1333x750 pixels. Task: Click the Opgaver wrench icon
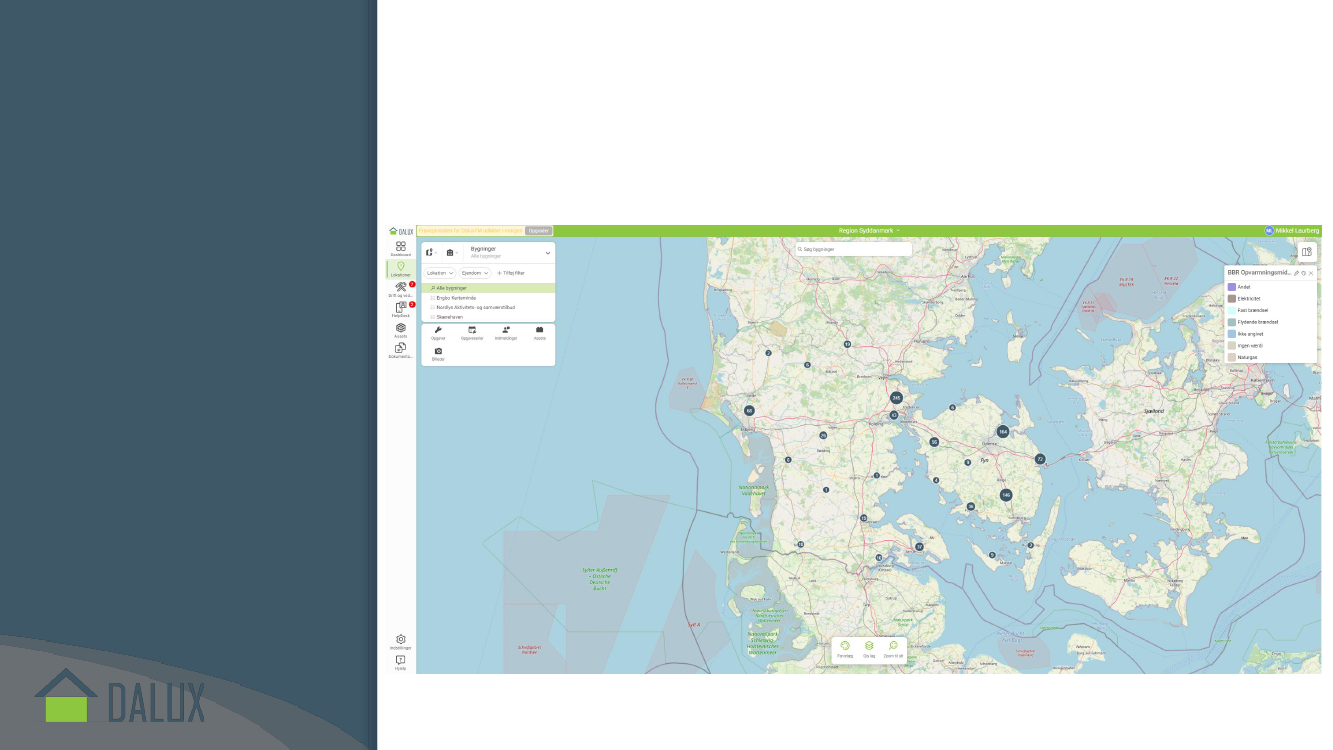pos(438,329)
